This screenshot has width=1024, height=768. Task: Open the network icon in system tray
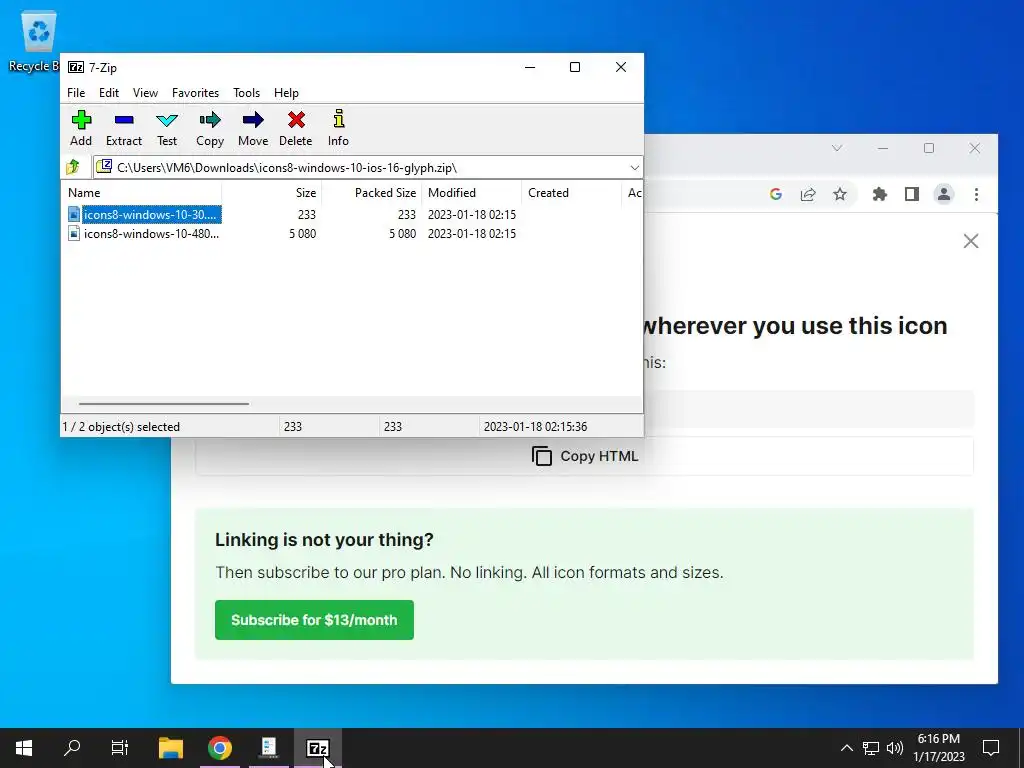tap(871, 748)
